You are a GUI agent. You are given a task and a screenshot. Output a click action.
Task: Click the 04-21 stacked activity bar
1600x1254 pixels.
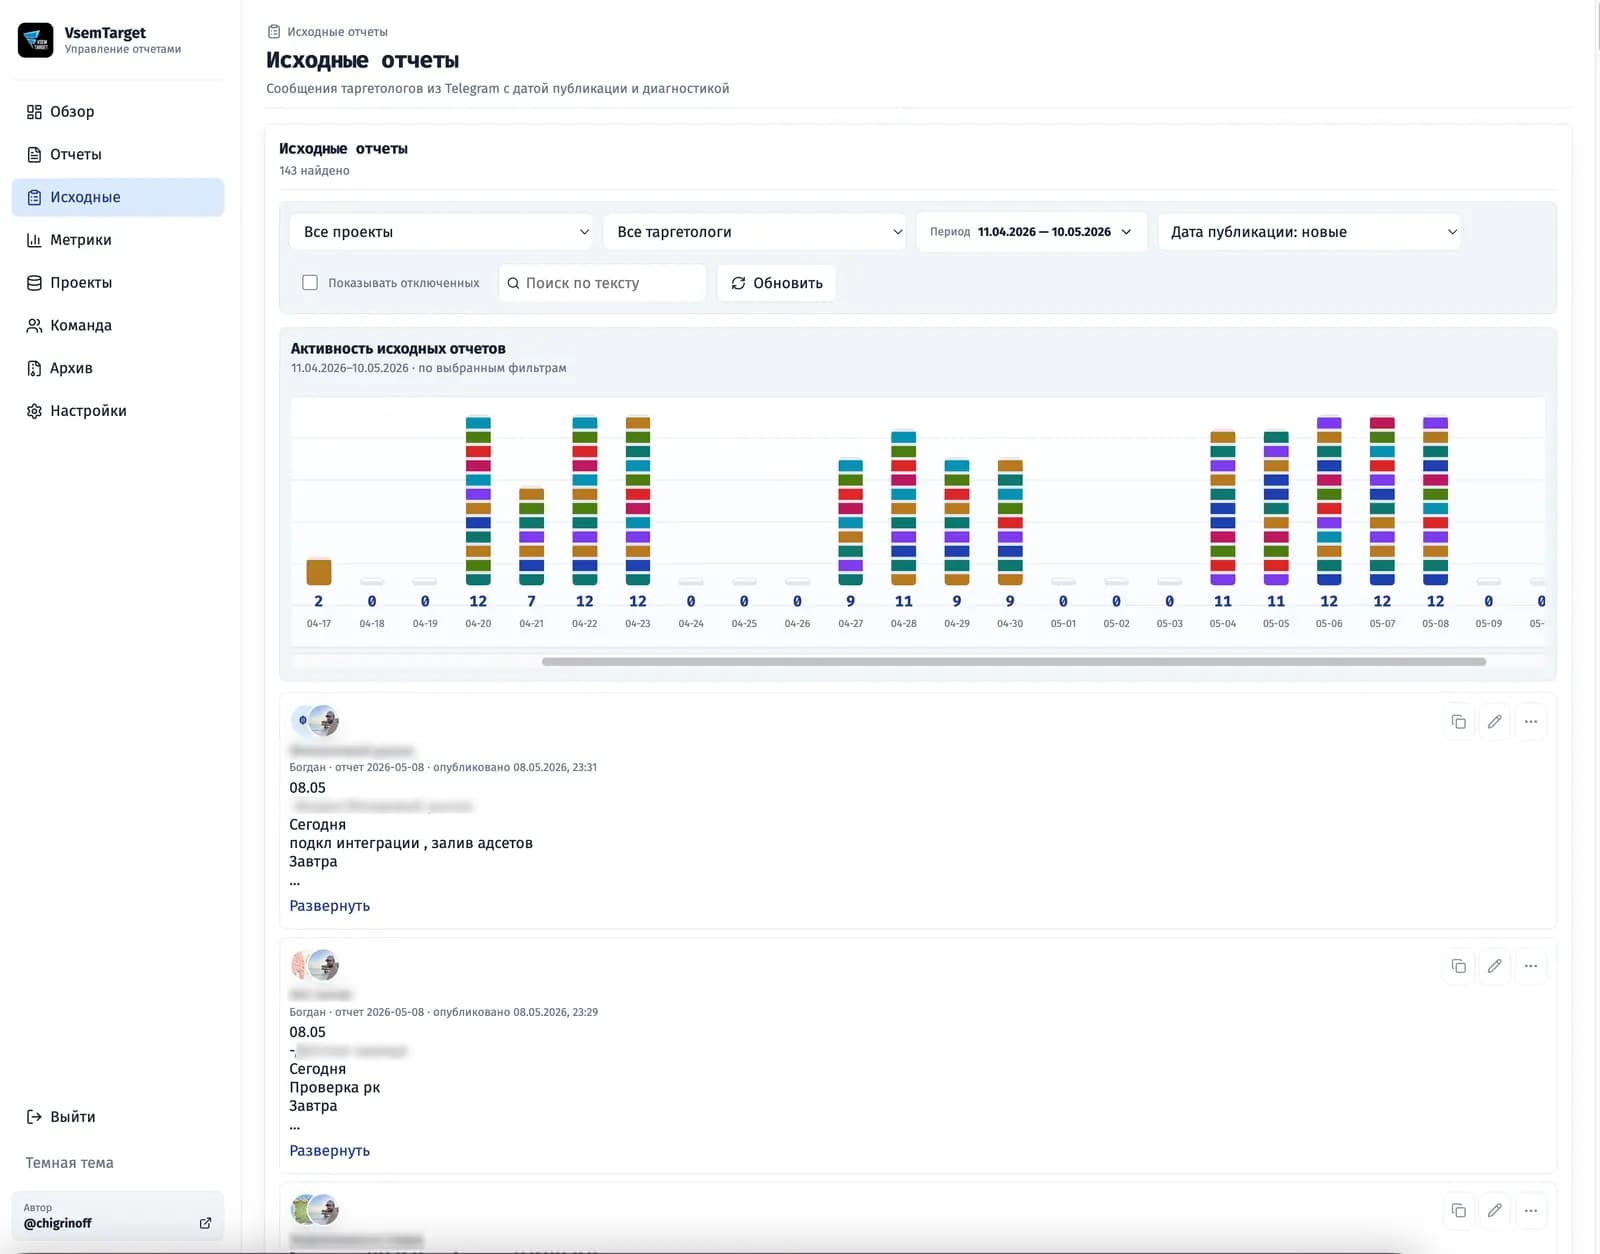click(532, 537)
